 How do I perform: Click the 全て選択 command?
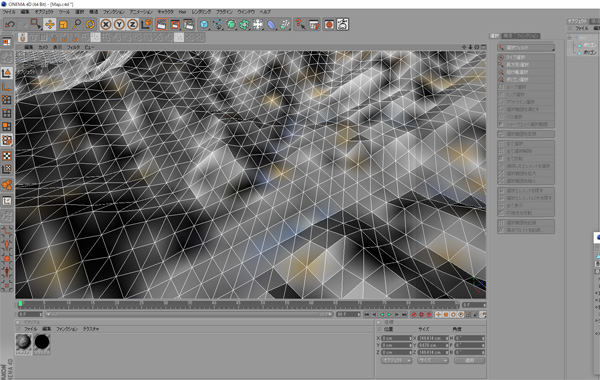tap(526, 144)
